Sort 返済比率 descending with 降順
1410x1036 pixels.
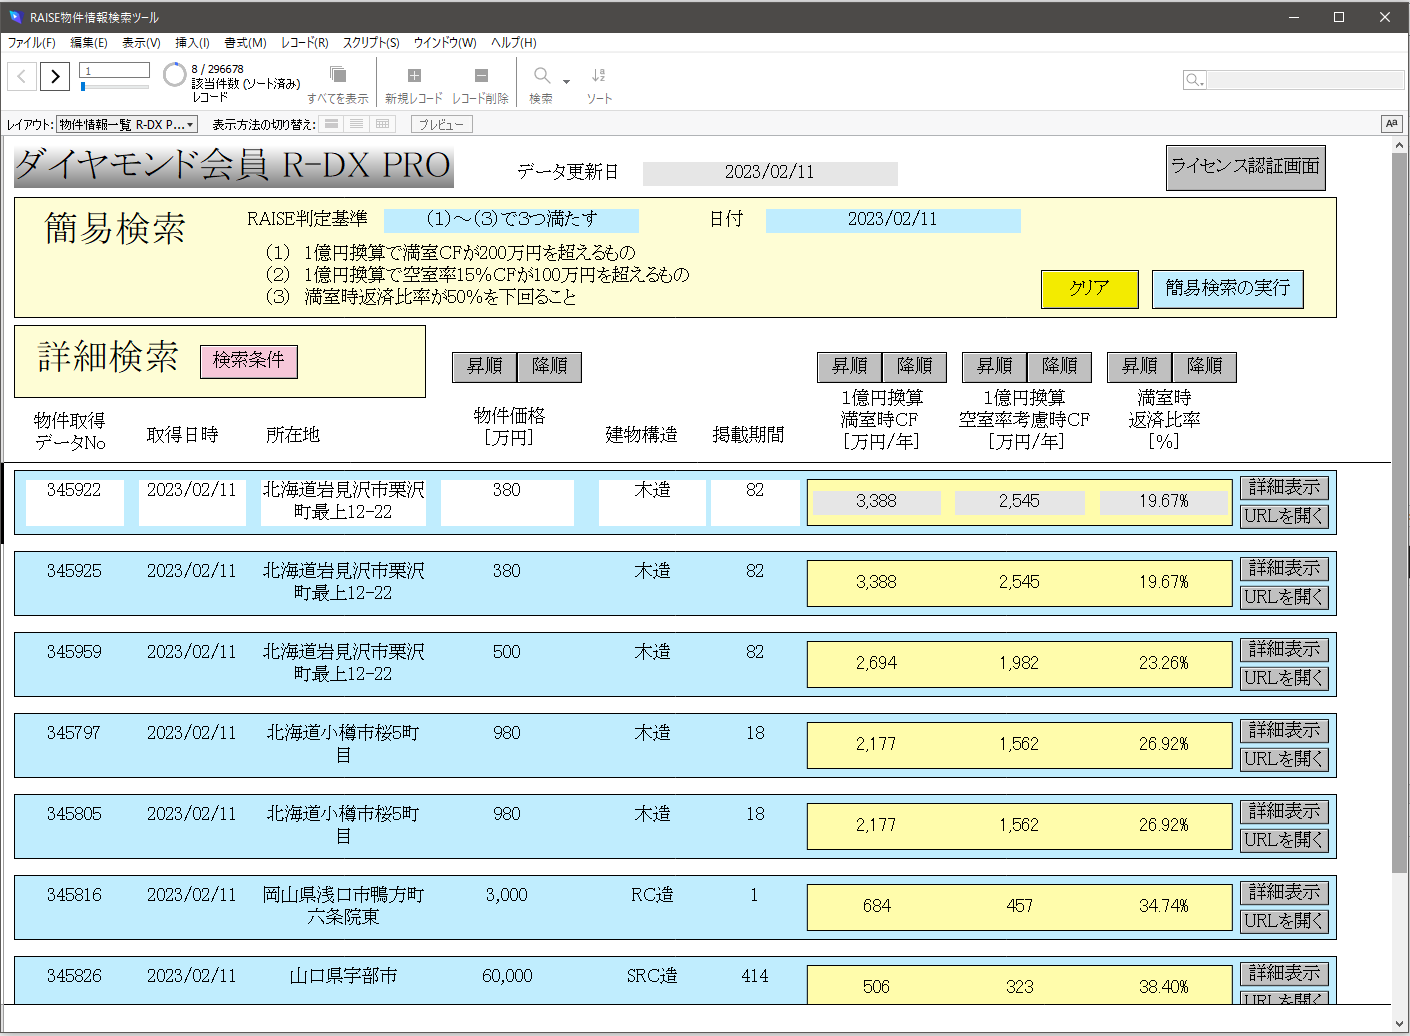(x=1204, y=367)
